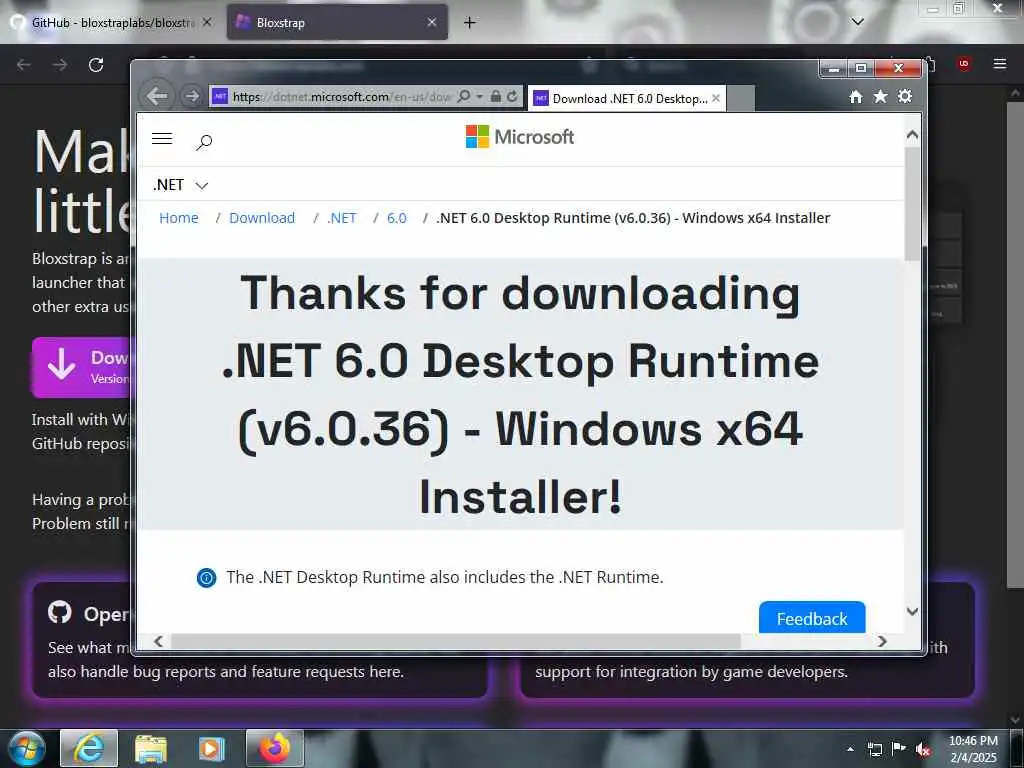The width and height of the screenshot is (1024, 768).
Task: Click the search icon on Microsoft page
Action: click(204, 142)
